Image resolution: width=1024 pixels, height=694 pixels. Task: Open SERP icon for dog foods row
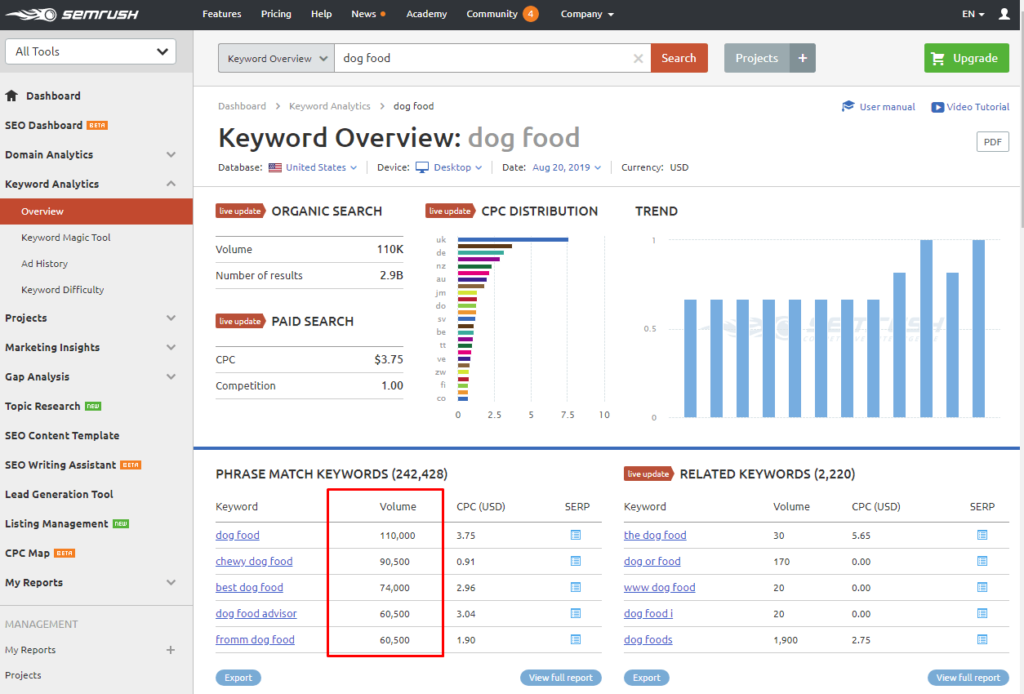pyautogui.click(x=982, y=639)
